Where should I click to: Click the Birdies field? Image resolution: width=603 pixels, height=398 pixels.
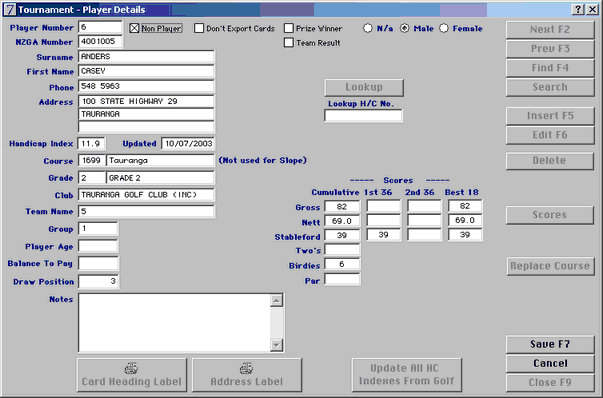[x=342, y=264]
